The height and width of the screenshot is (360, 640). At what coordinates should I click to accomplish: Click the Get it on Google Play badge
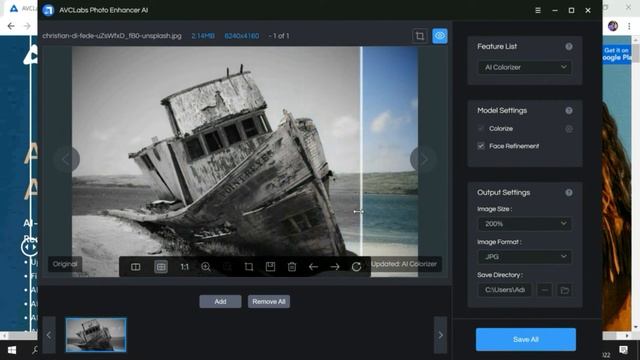[x=617, y=54]
